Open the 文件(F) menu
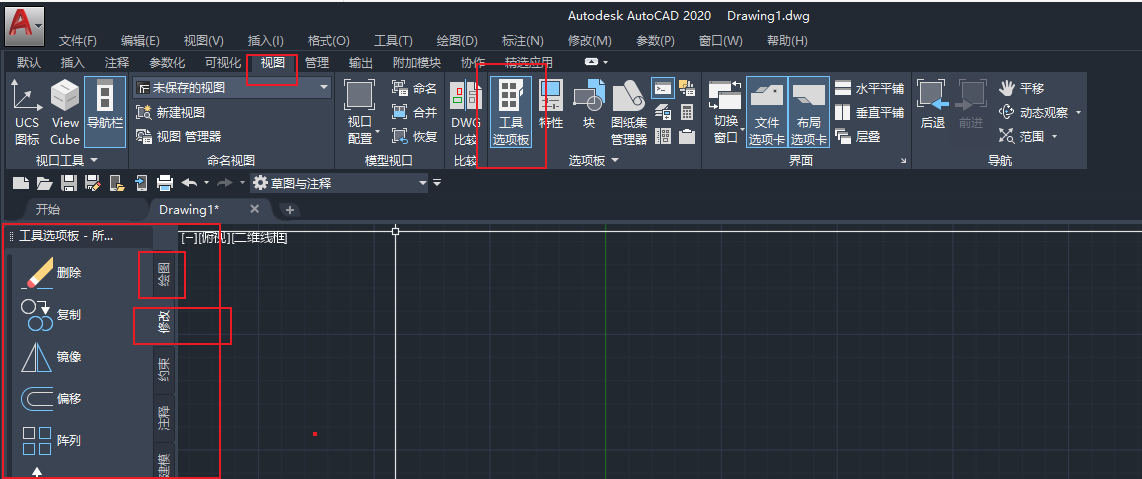 78,41
